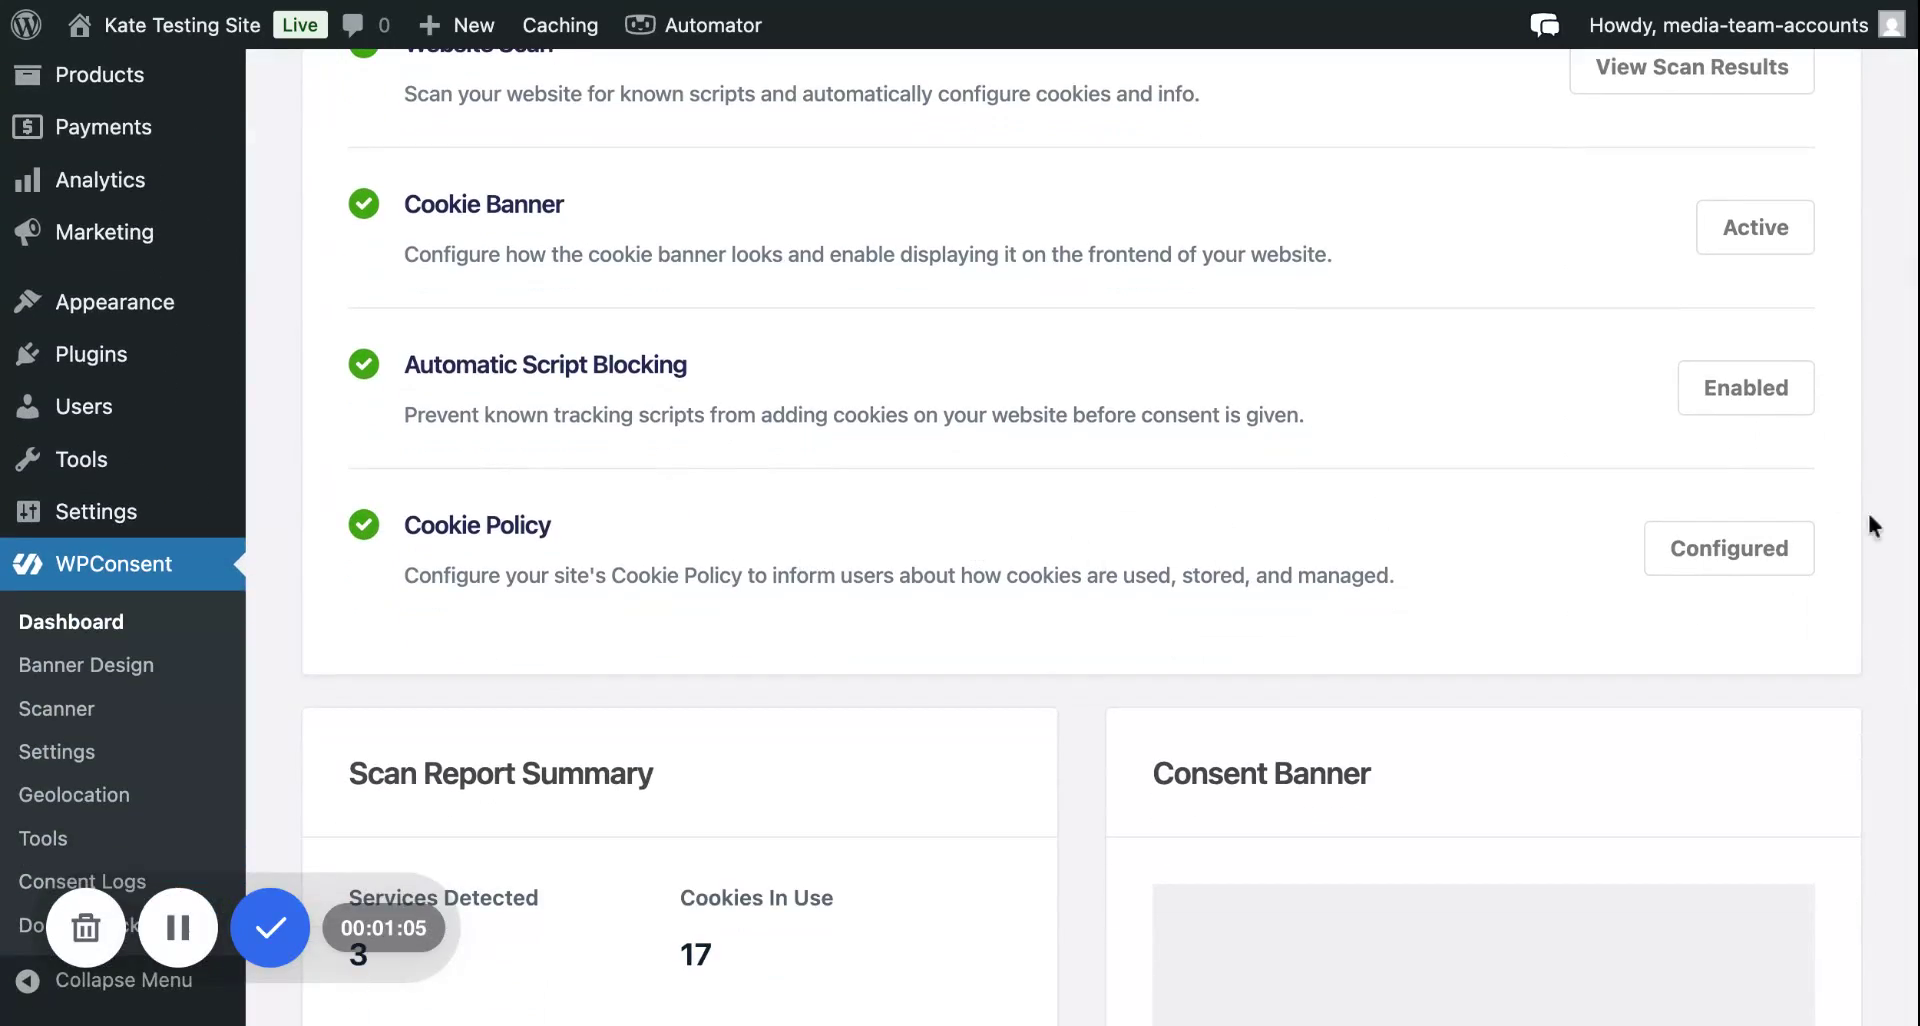Click the Automator robot icon

[640, 24]
